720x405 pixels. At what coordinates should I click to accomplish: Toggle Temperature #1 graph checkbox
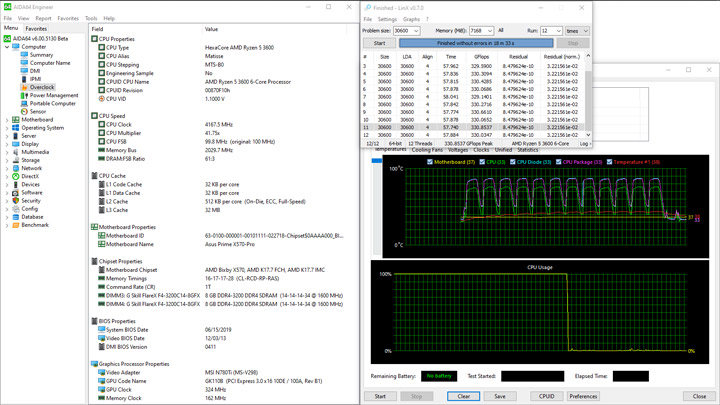[609, 162]
